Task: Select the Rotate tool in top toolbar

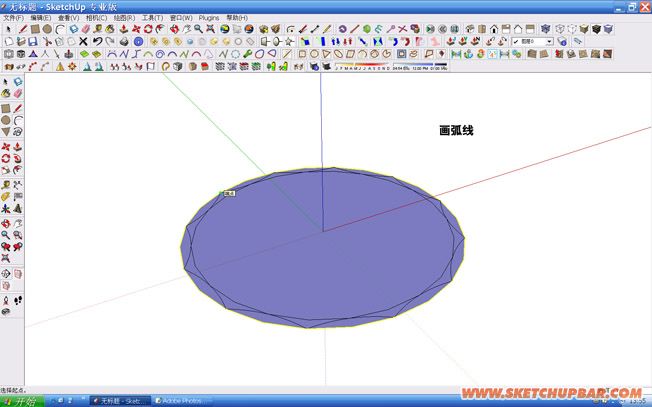Action: (148, 29)
